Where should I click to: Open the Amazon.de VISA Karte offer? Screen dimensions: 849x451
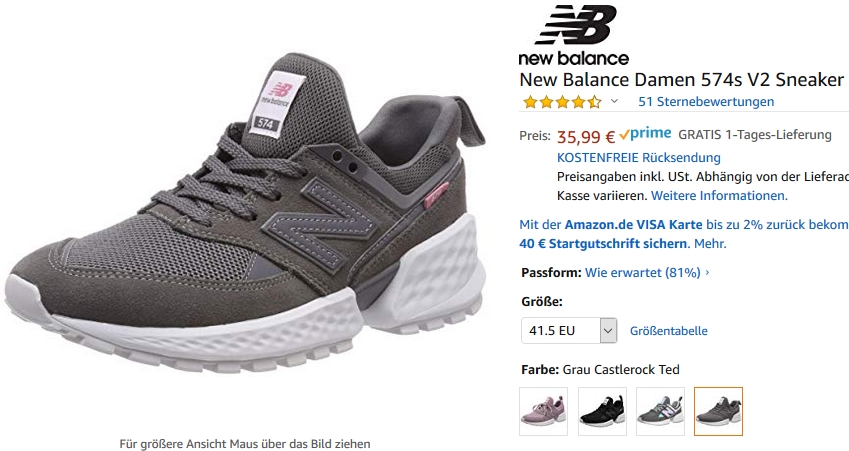pyautogui.click(x=634, y=224)
